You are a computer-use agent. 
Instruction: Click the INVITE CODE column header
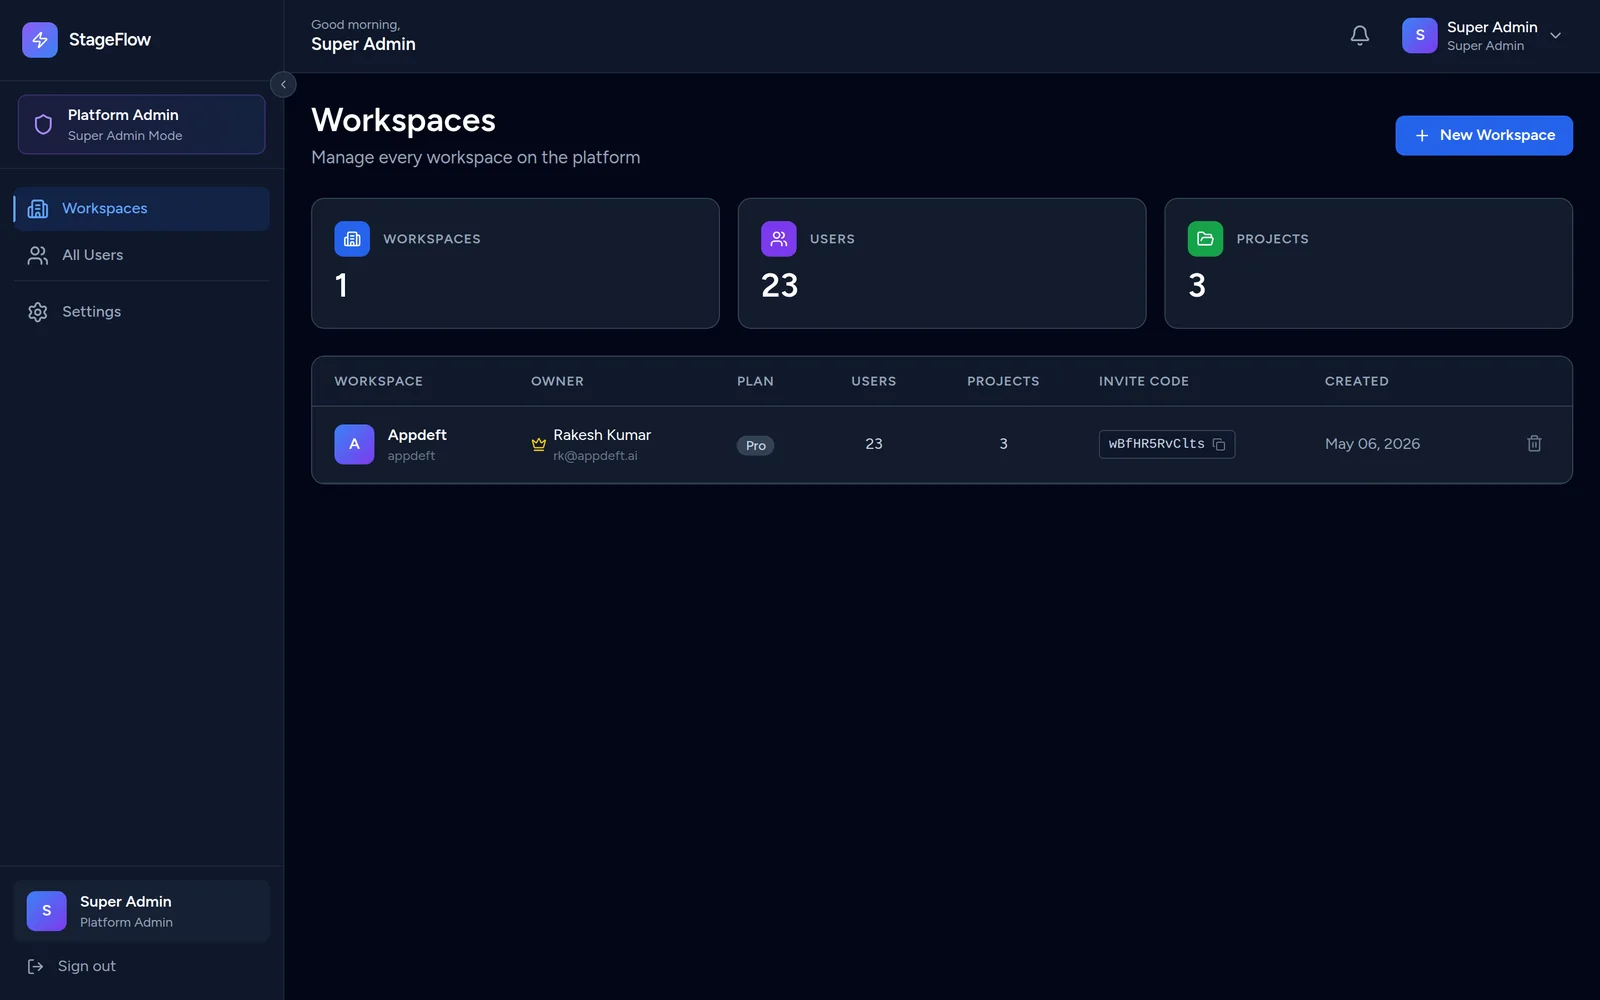click(x=1144, y=382)
